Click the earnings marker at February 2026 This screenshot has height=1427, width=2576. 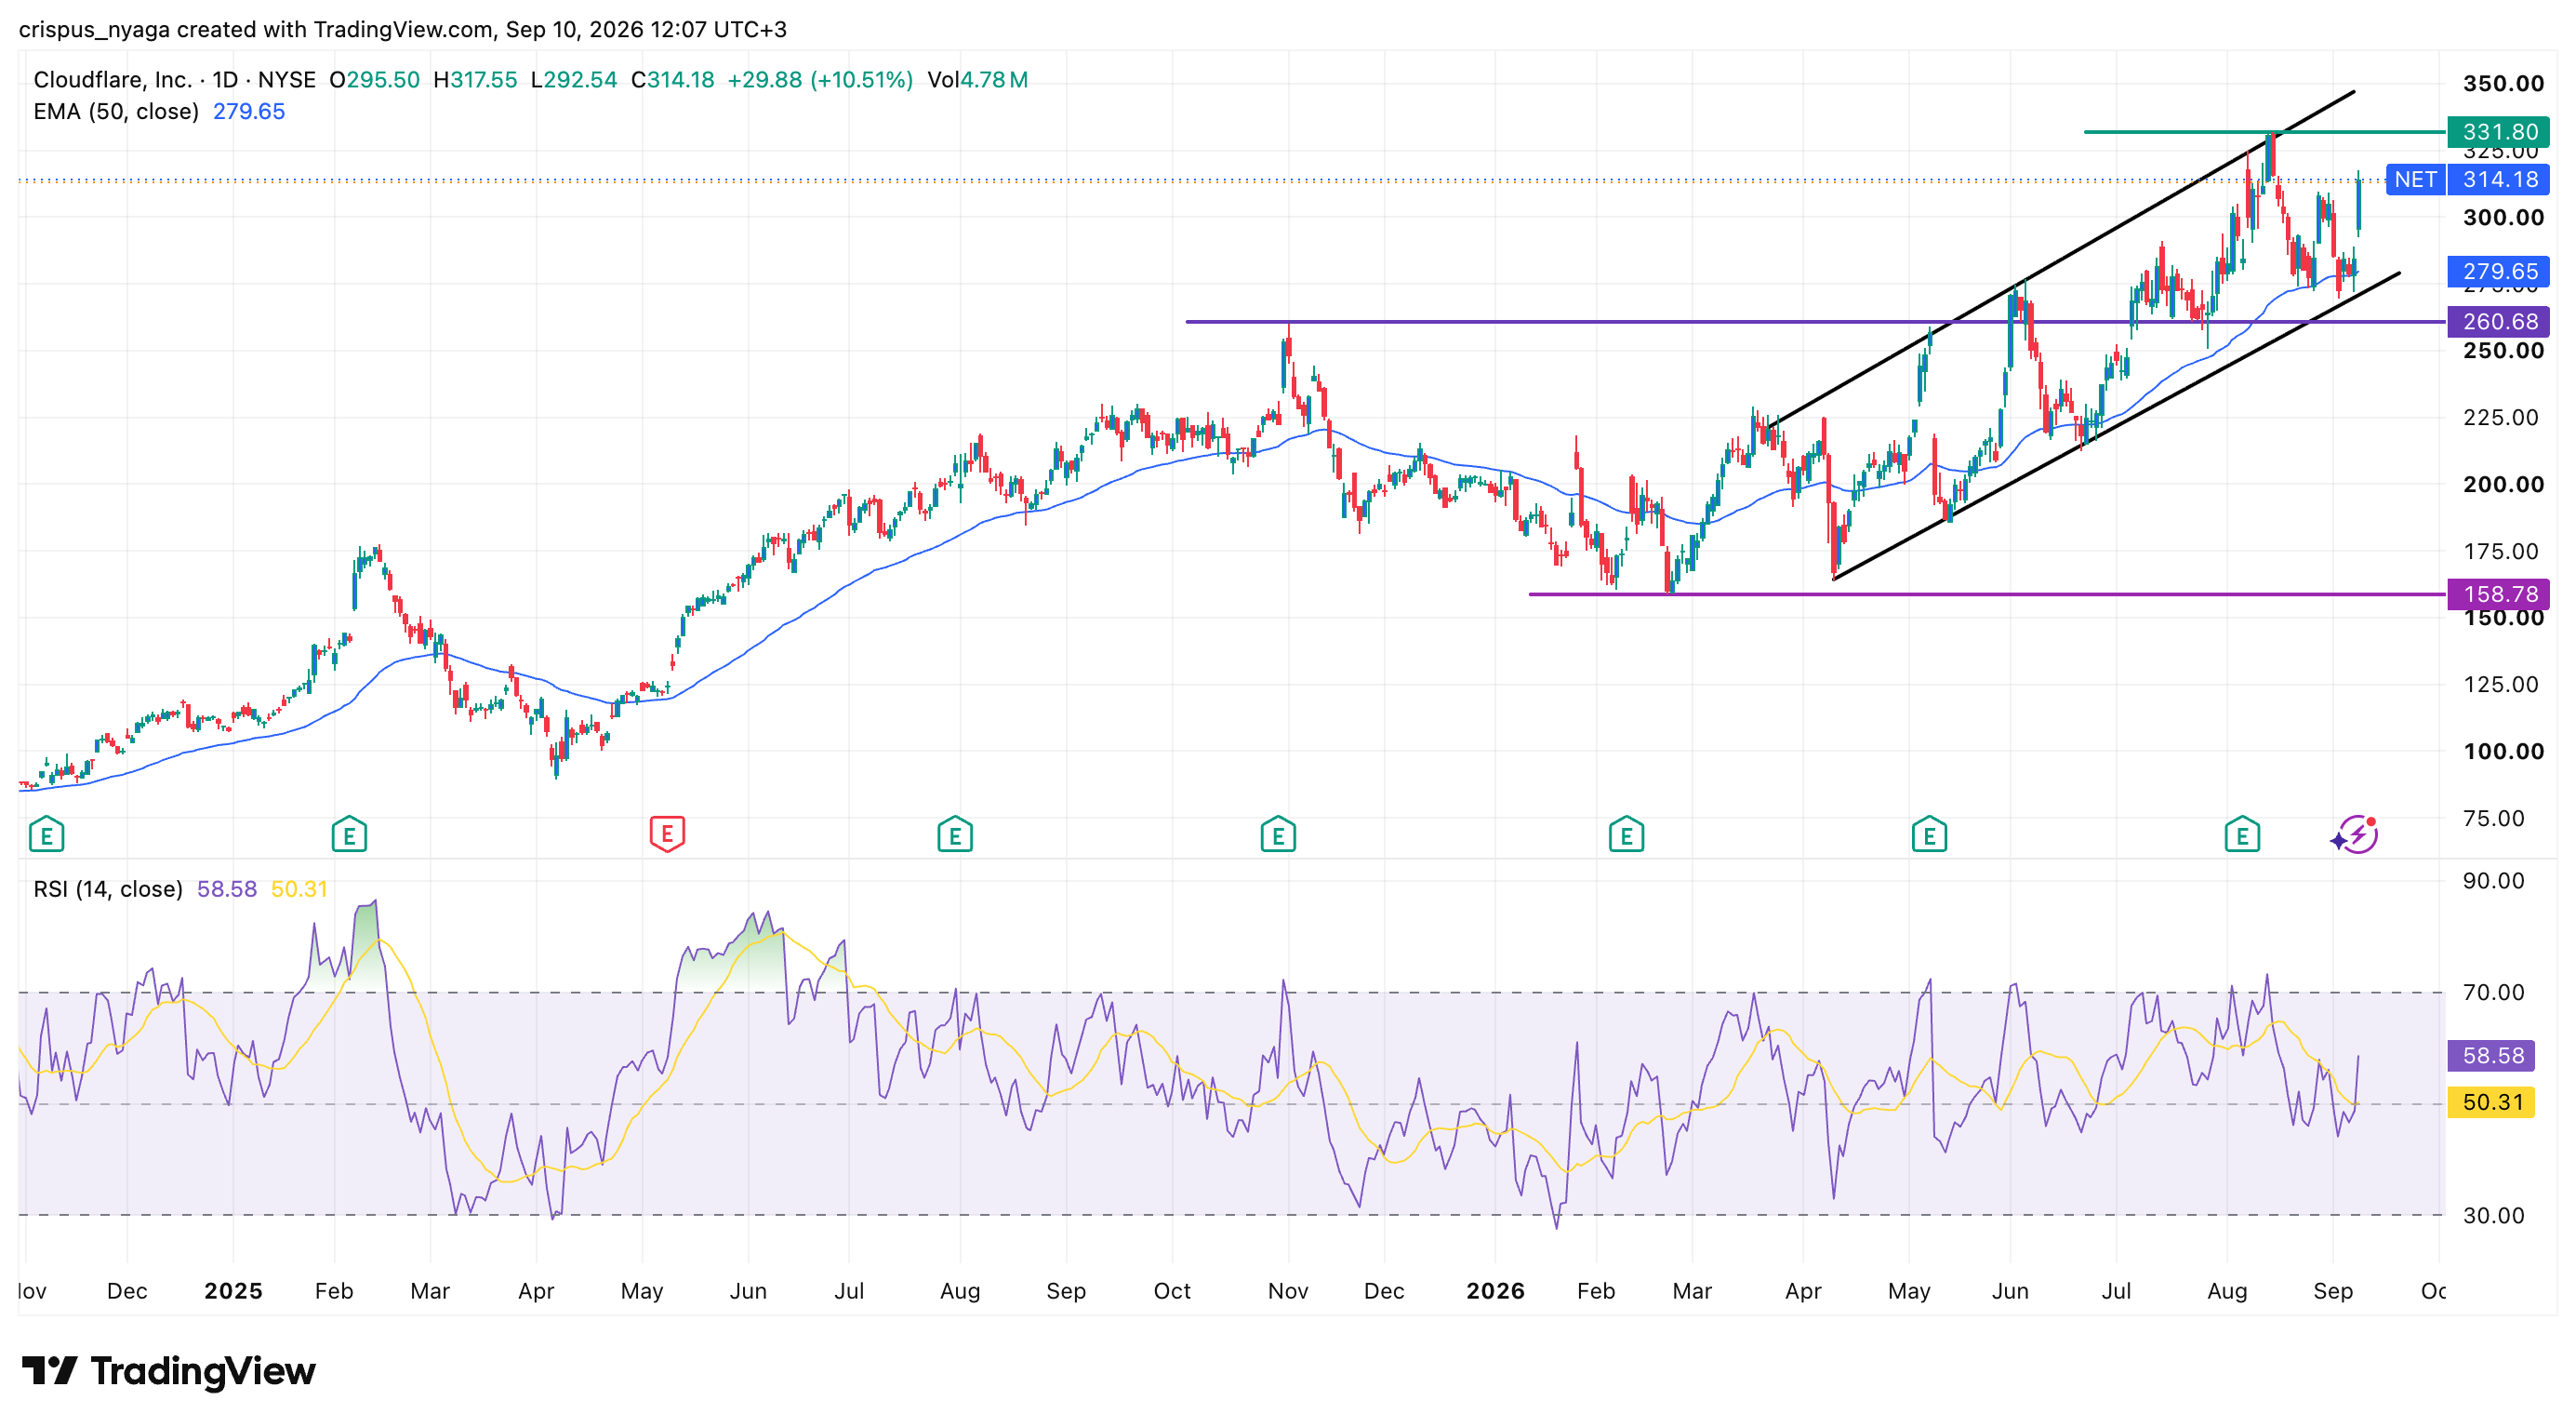pos(1626,834)
